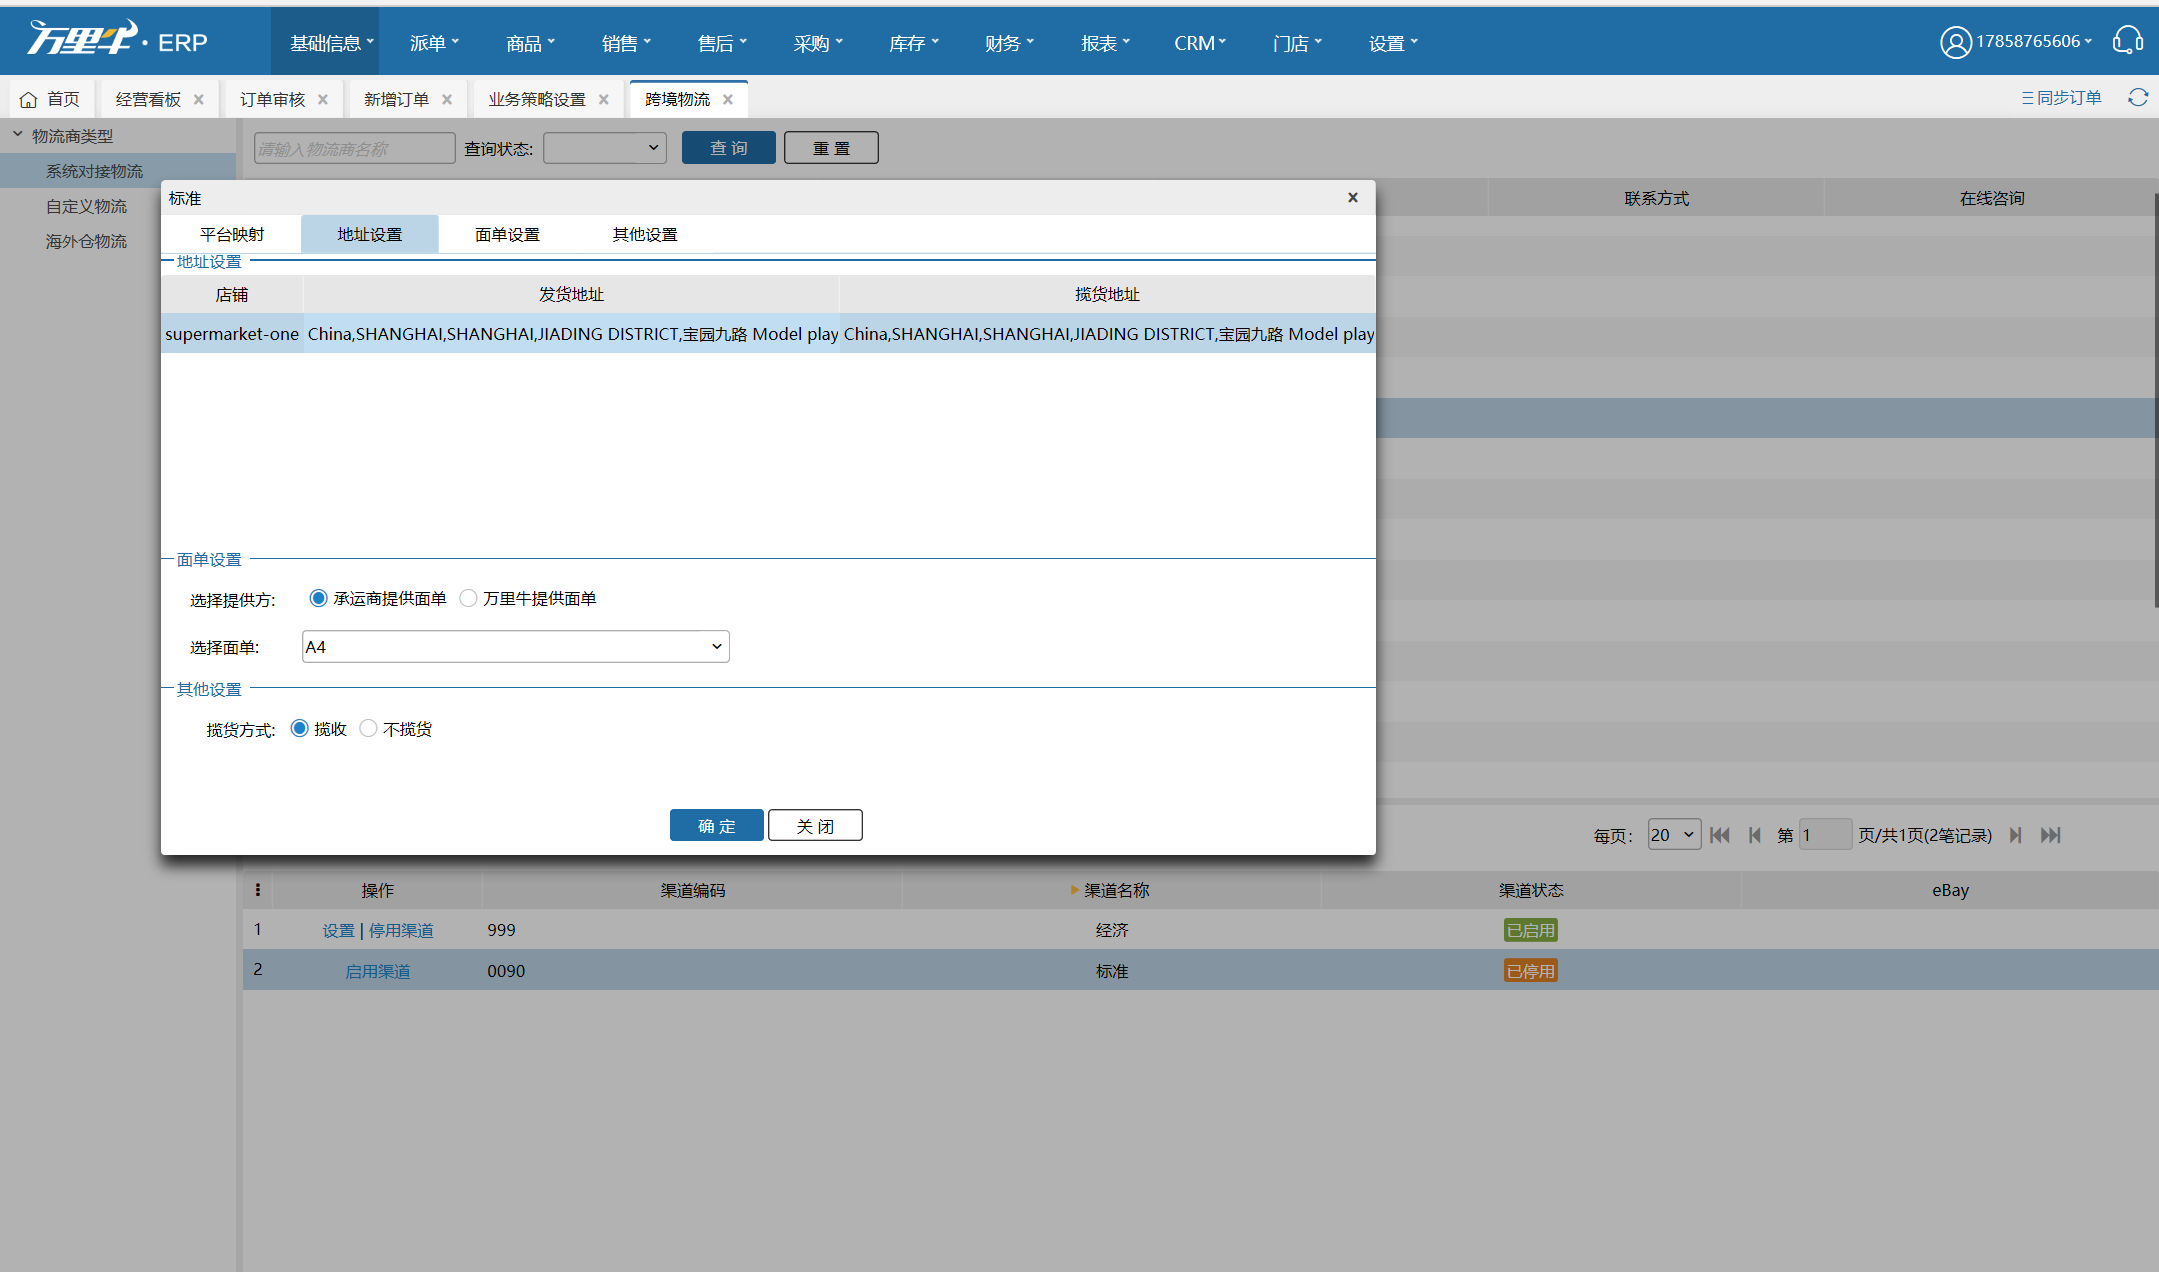Viewport: 2159px width, 1272px height.
Task: Open the 门店 menu
Action: (x=1297, y=43)
